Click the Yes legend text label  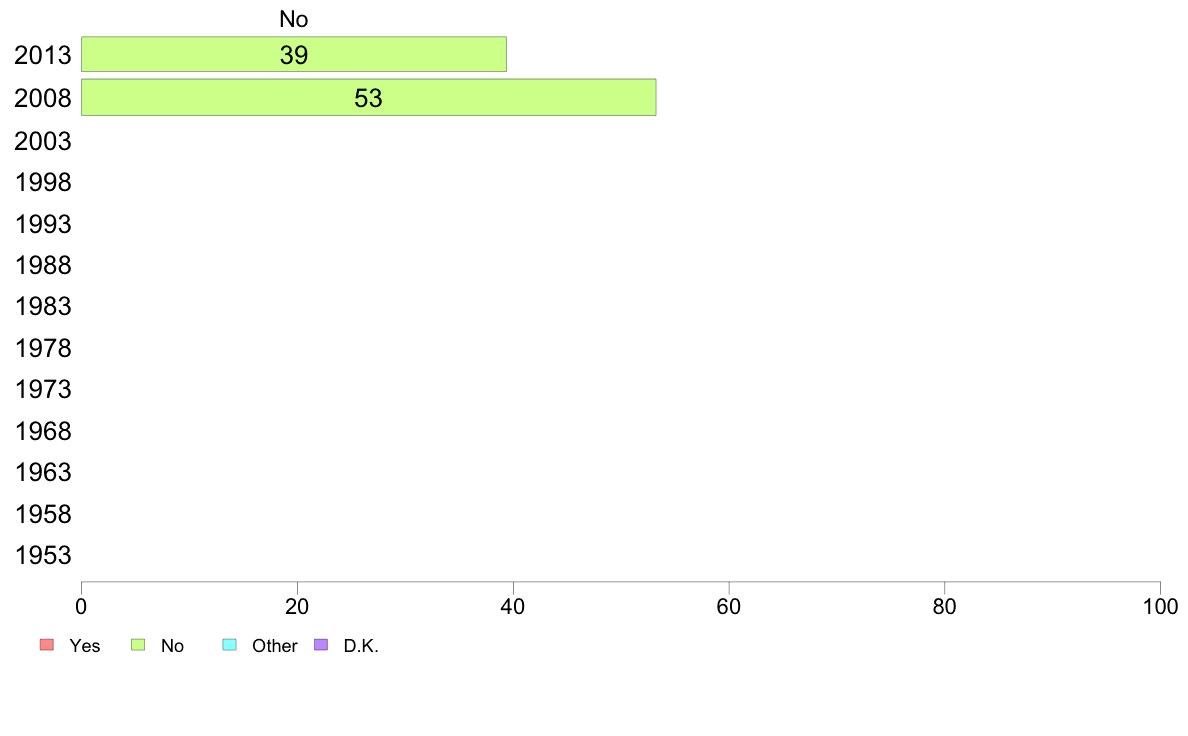[84, 646]
